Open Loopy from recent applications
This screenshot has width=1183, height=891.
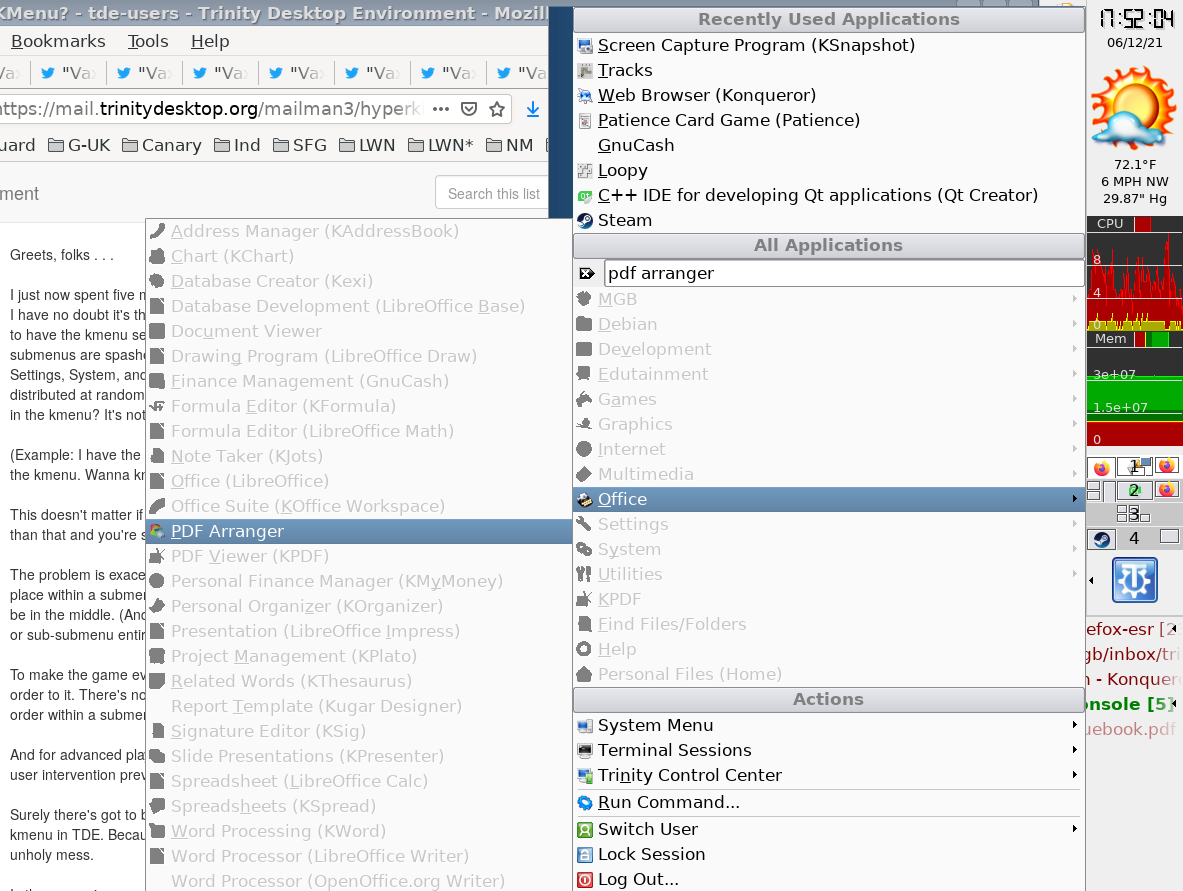click(828, 171)
